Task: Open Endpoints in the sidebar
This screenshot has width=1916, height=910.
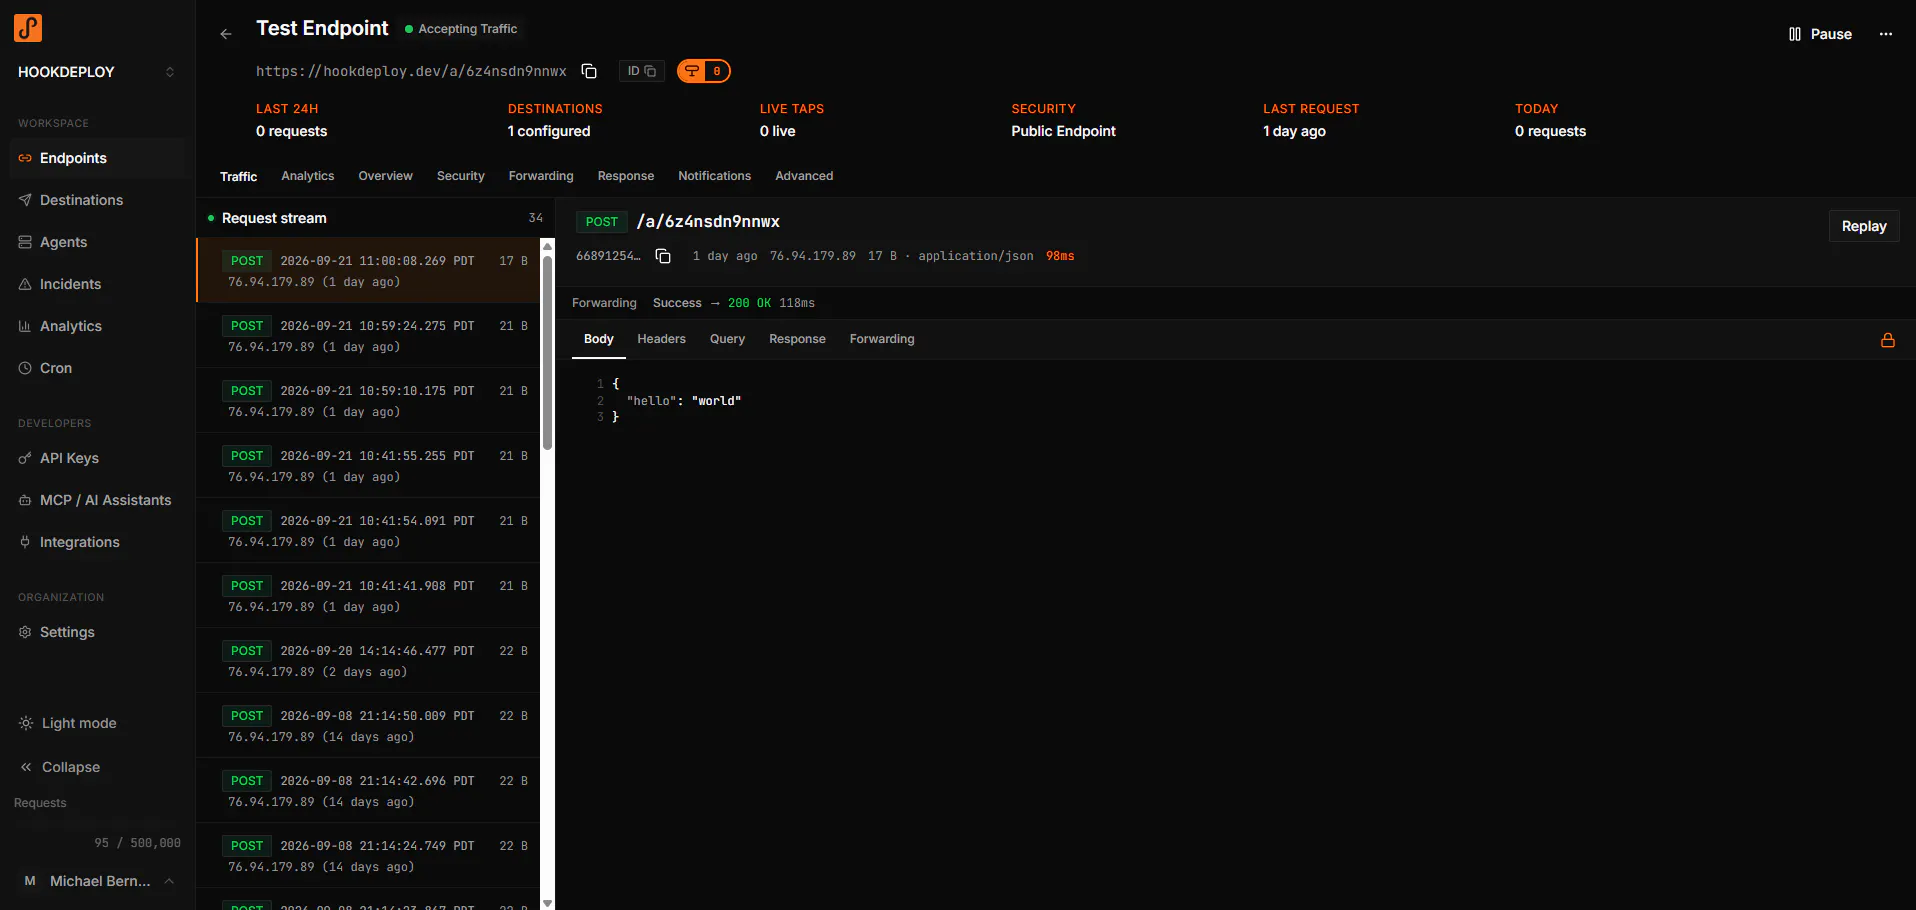Action: click(97, 158)
